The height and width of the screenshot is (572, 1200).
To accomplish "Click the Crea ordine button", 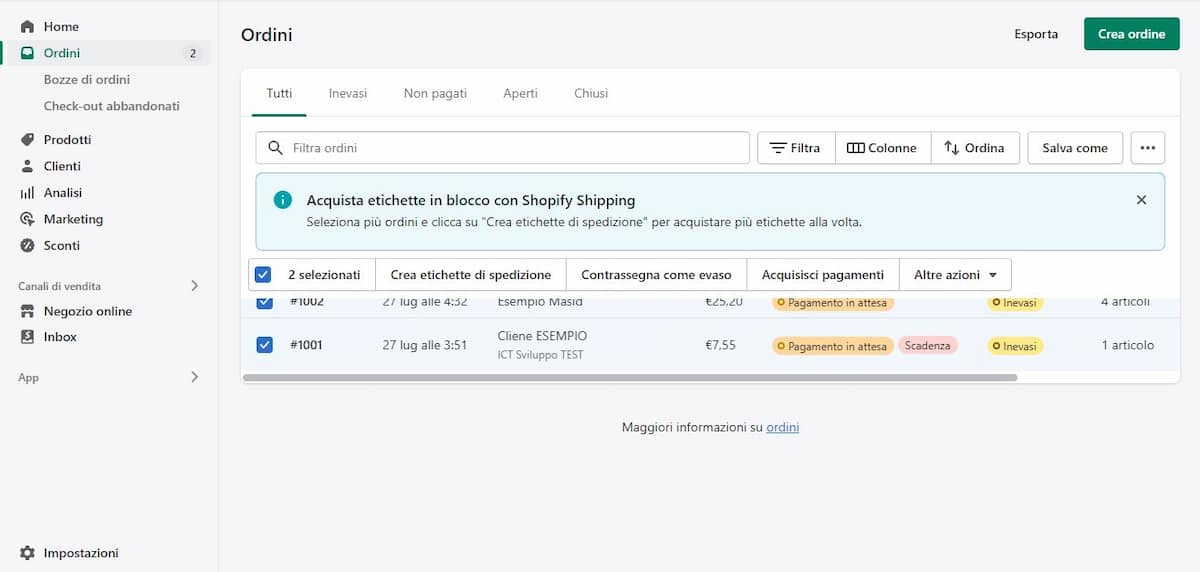I will click(1131, 34).
